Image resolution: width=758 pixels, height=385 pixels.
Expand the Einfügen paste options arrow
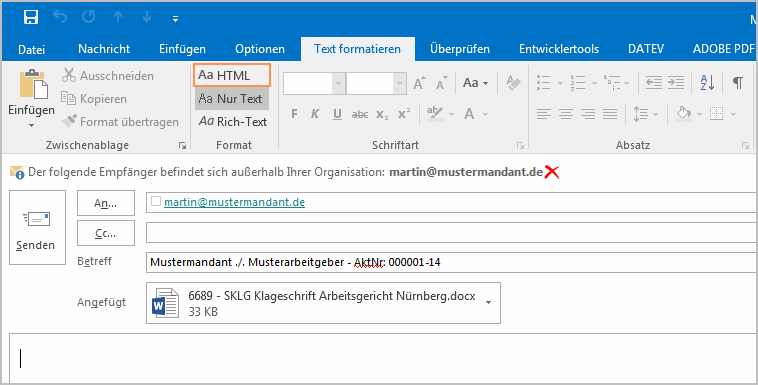[31, 125]
